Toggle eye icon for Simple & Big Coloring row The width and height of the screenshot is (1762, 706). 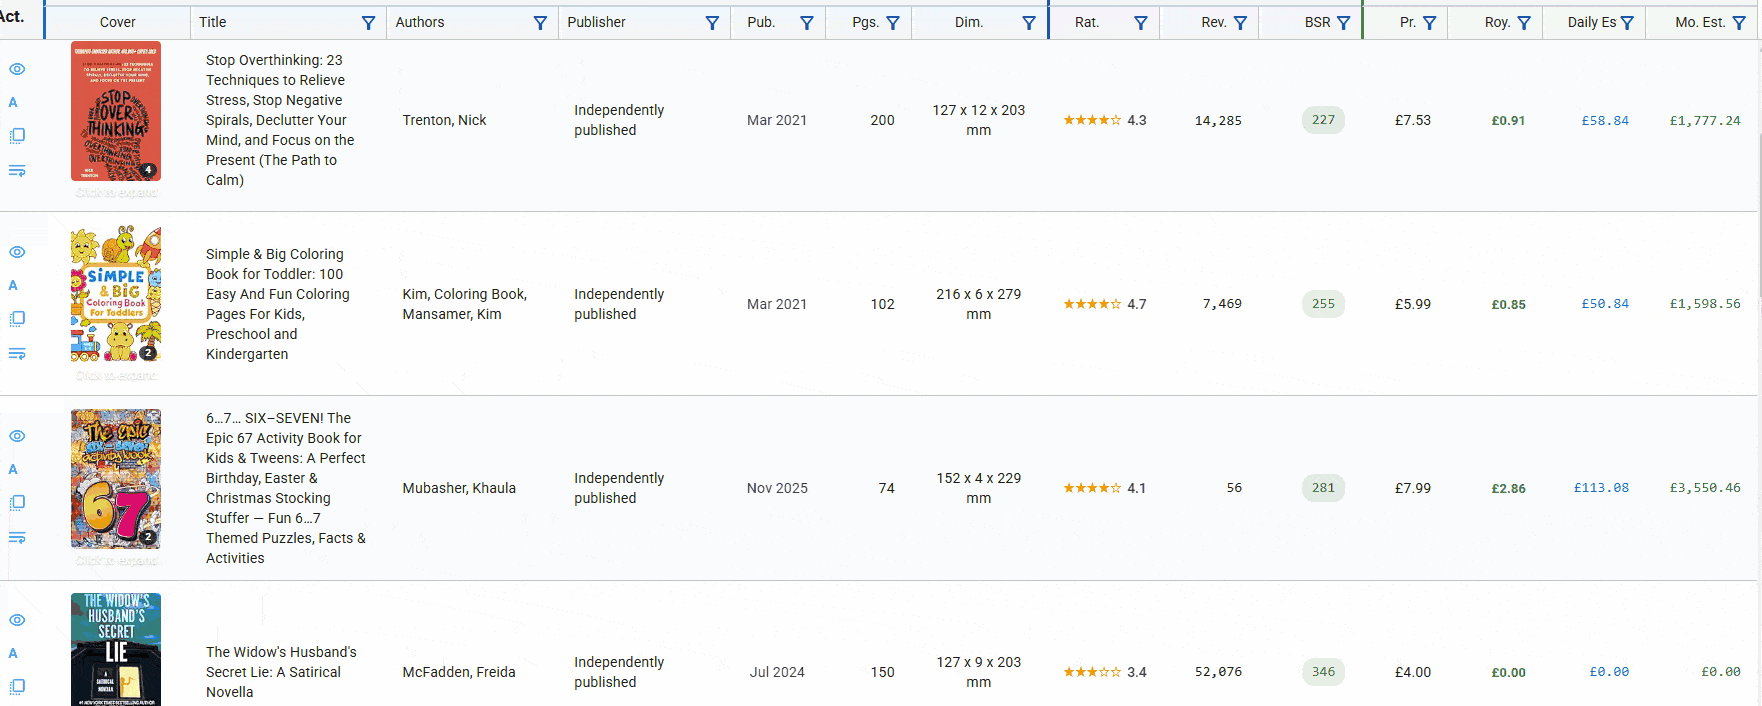tap(17, 252)
